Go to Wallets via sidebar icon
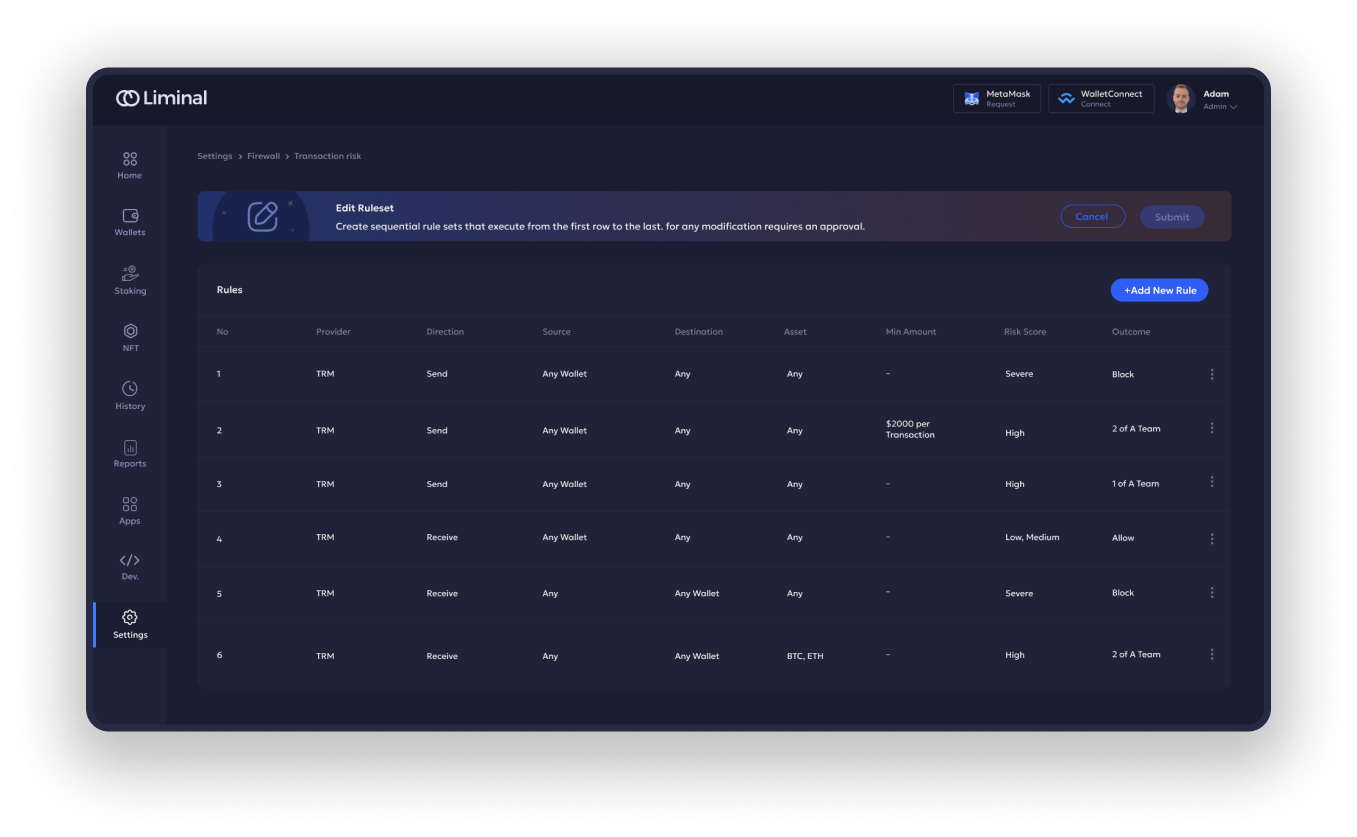This screenshot has width=1357, height=837. click(x=130, y=216)
